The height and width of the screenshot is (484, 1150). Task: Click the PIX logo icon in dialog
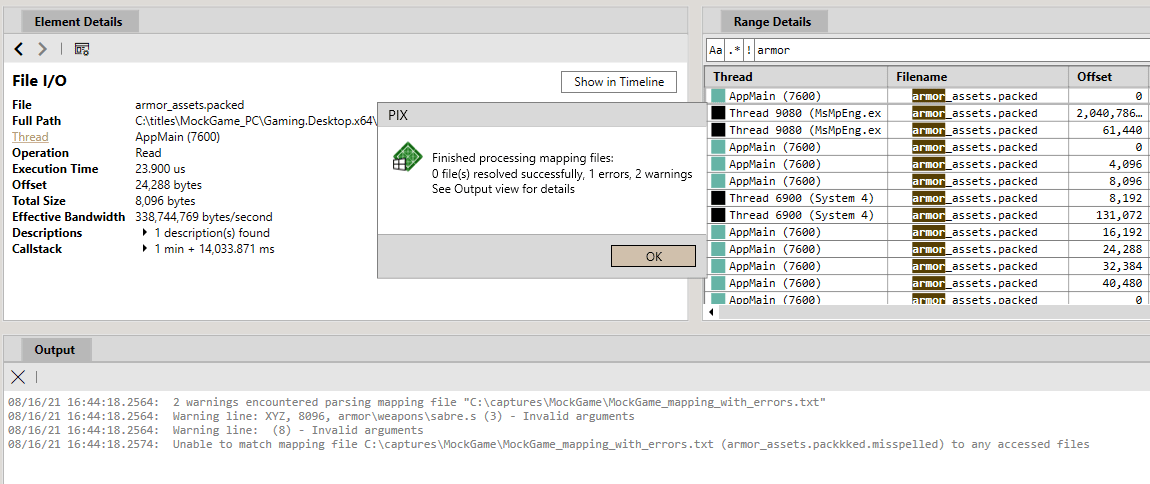click(x=405, y=158)
